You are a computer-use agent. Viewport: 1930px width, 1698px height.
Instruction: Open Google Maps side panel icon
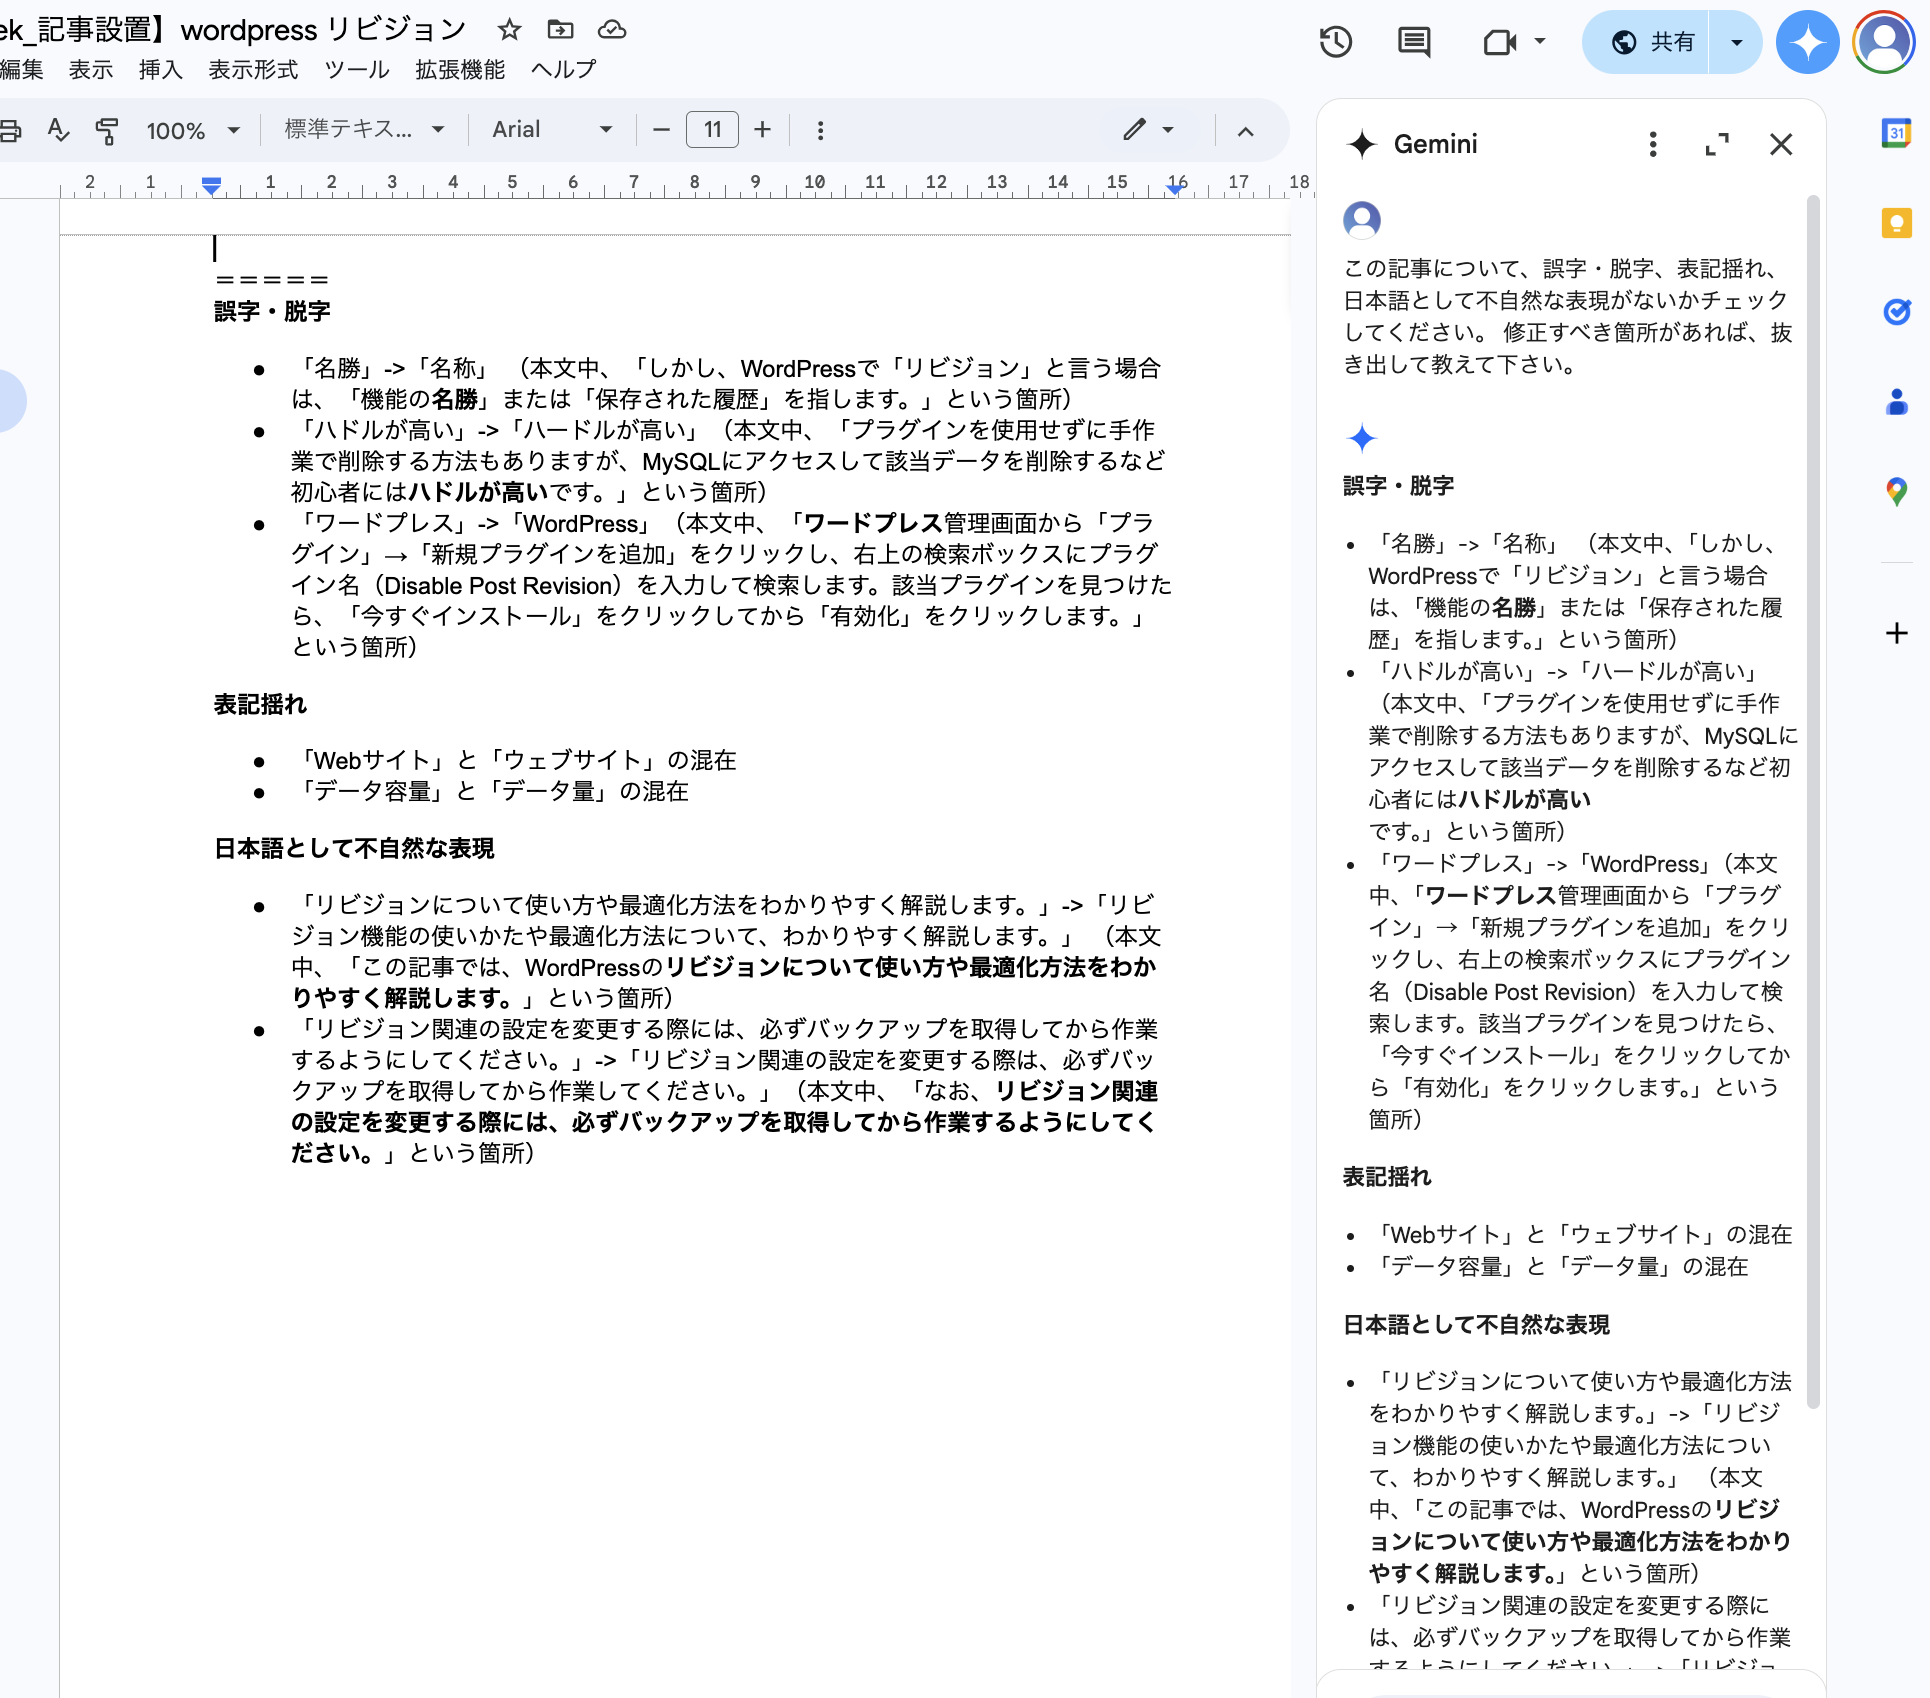[1896, 492]
